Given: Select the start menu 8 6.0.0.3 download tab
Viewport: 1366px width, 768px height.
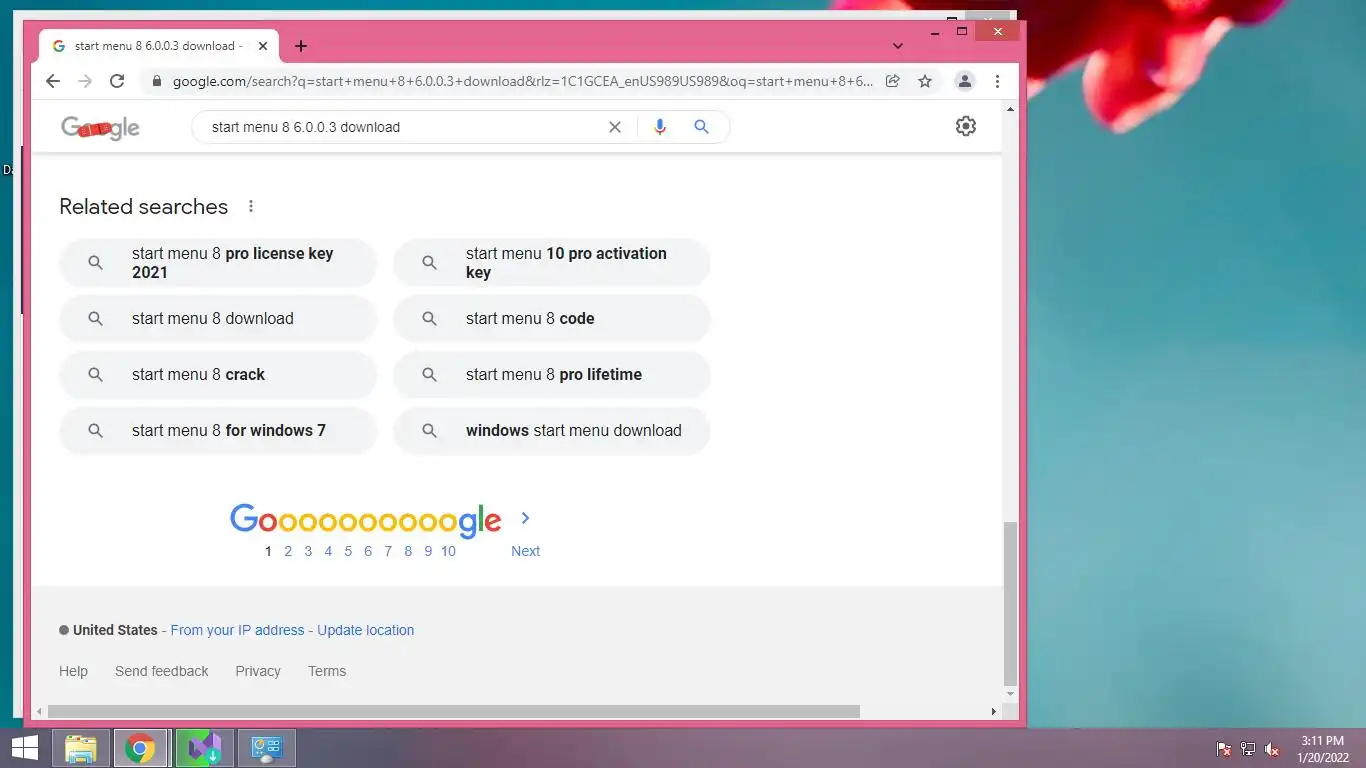Looking at the screenshot, I should pos(160,46).
